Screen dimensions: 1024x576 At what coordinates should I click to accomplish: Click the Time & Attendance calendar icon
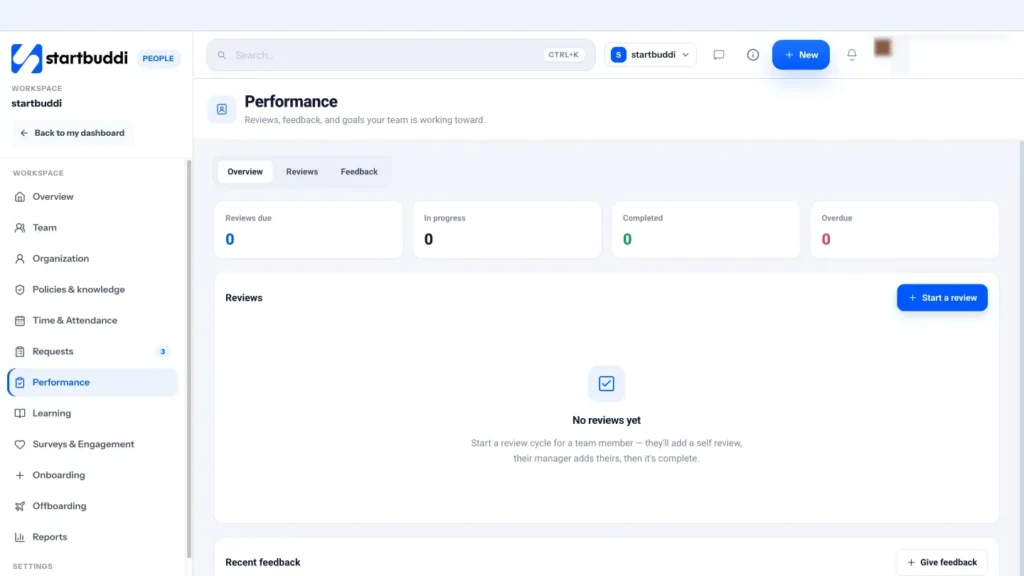pos(20,321)
